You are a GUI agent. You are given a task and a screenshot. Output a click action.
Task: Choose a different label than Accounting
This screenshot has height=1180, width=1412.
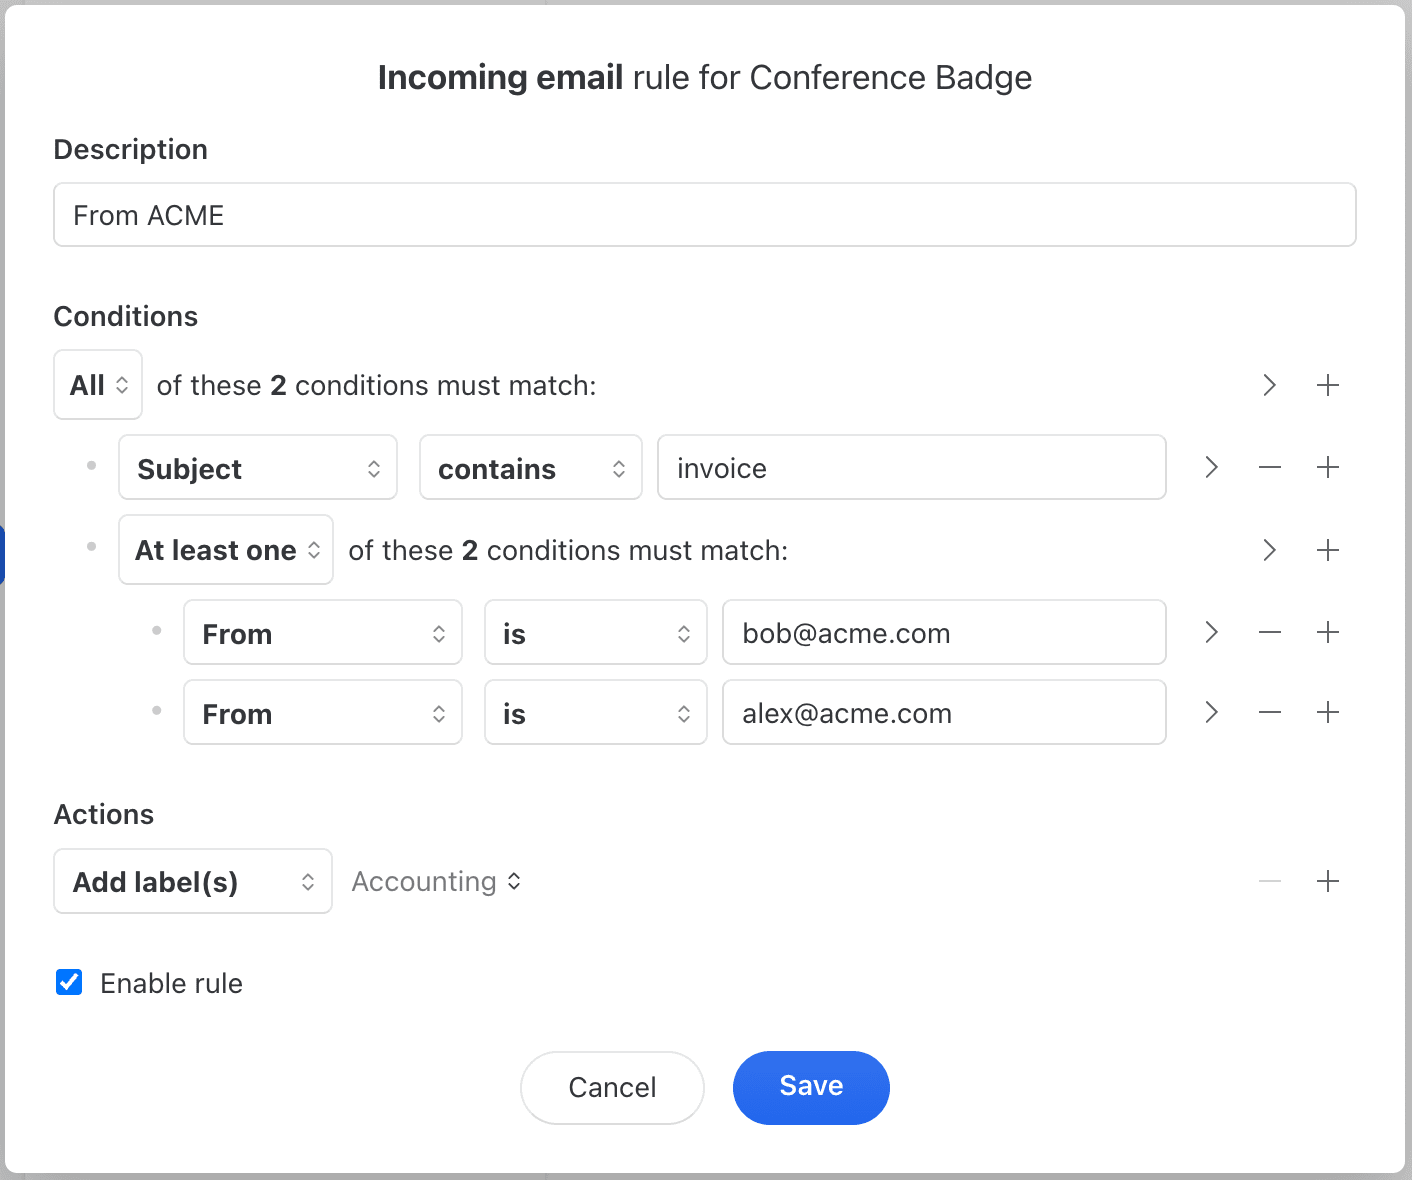[436, 881]
